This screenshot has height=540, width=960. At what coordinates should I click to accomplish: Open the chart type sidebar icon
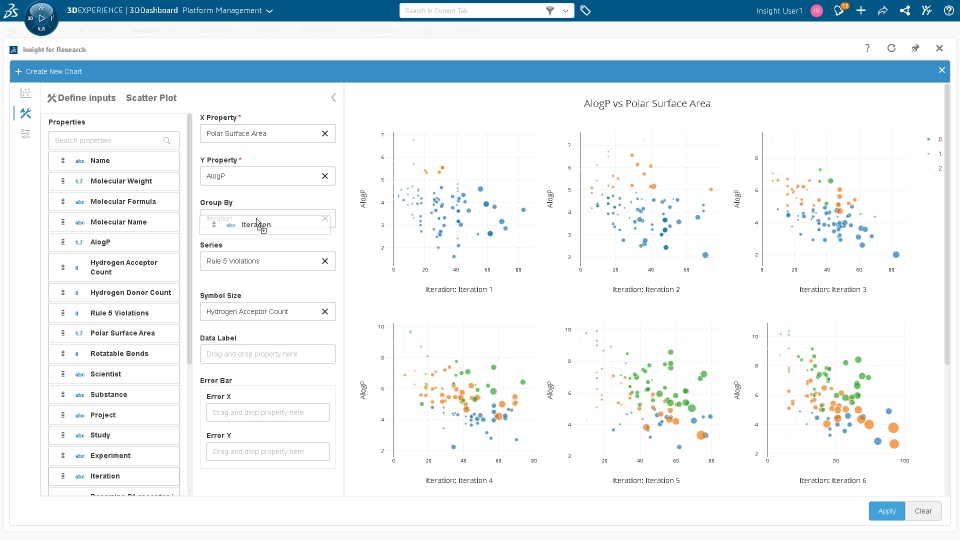pos(25,93)
